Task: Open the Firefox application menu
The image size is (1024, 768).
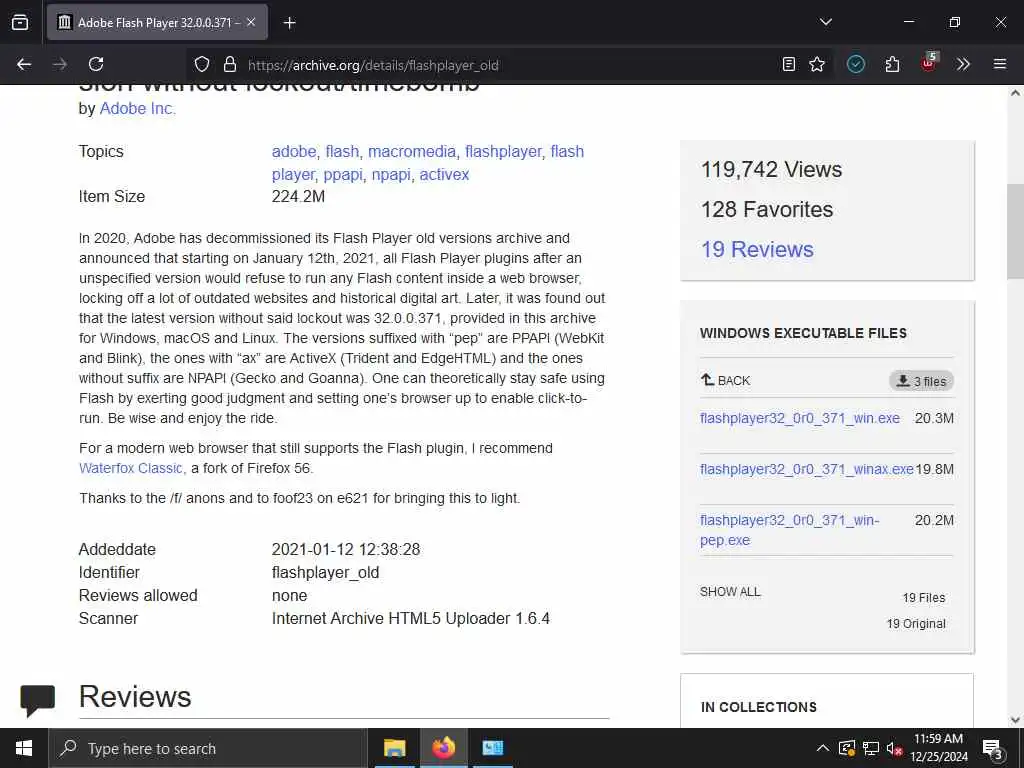Action: [999, 64]
